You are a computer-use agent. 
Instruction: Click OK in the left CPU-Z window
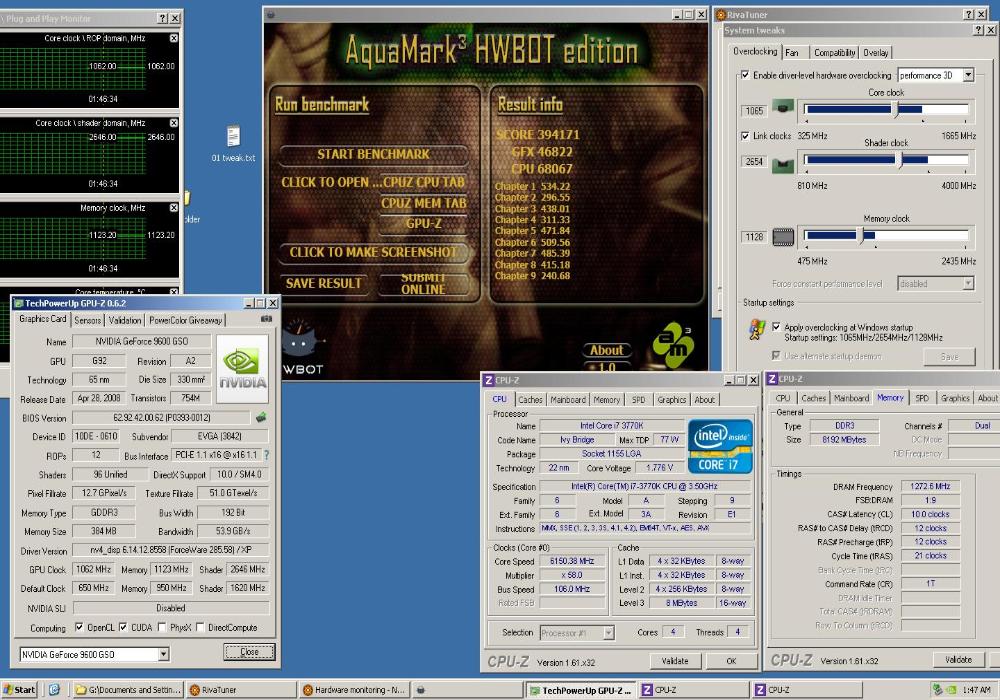coord(732,661)
